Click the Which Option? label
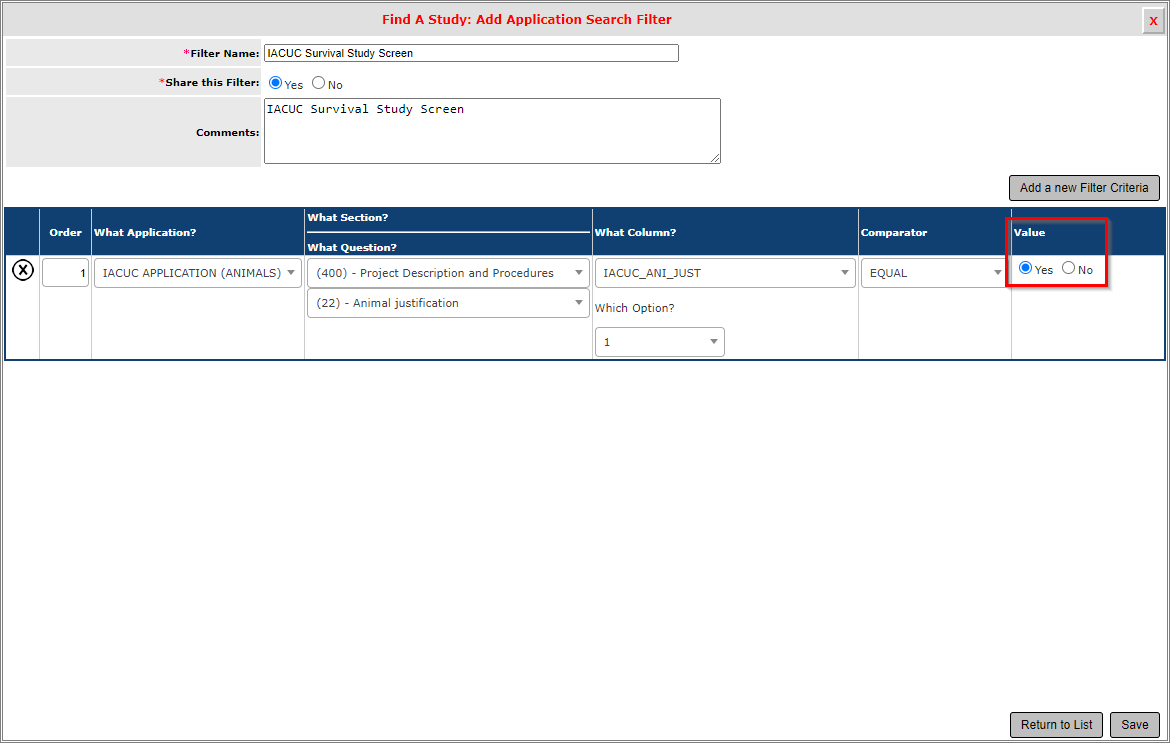Screen dimensions: 1170x743 click(x=634, y=308)
